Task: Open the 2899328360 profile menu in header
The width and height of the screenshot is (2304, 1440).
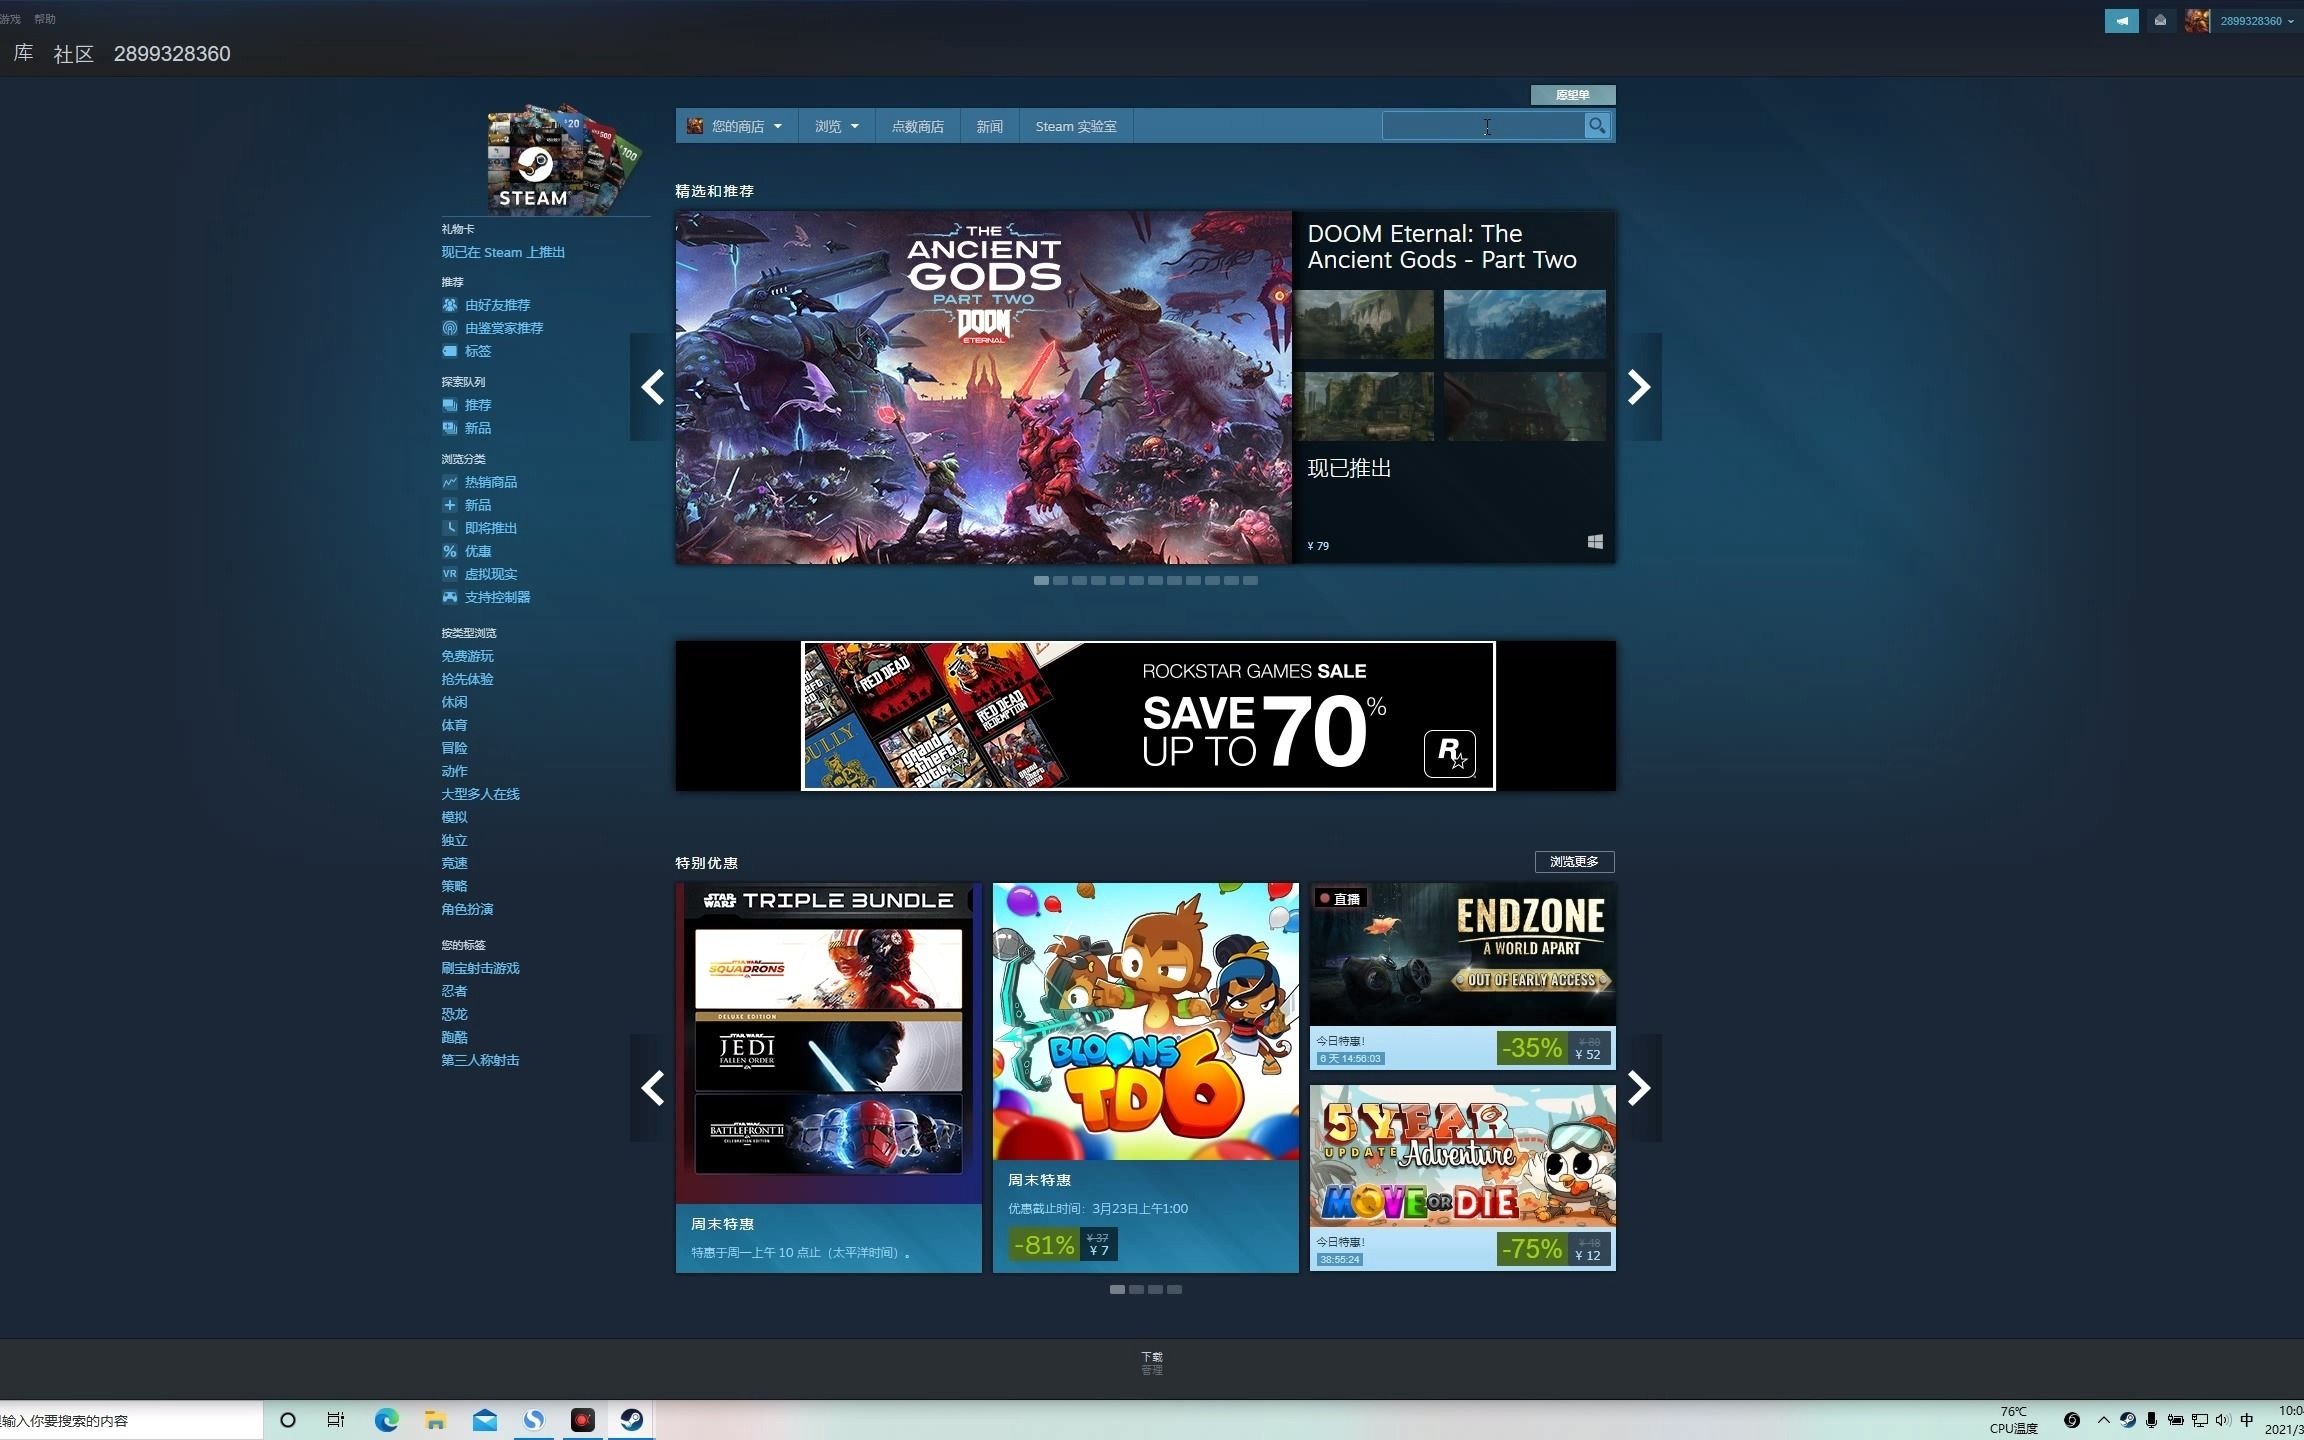Action: tap(172, 54)
